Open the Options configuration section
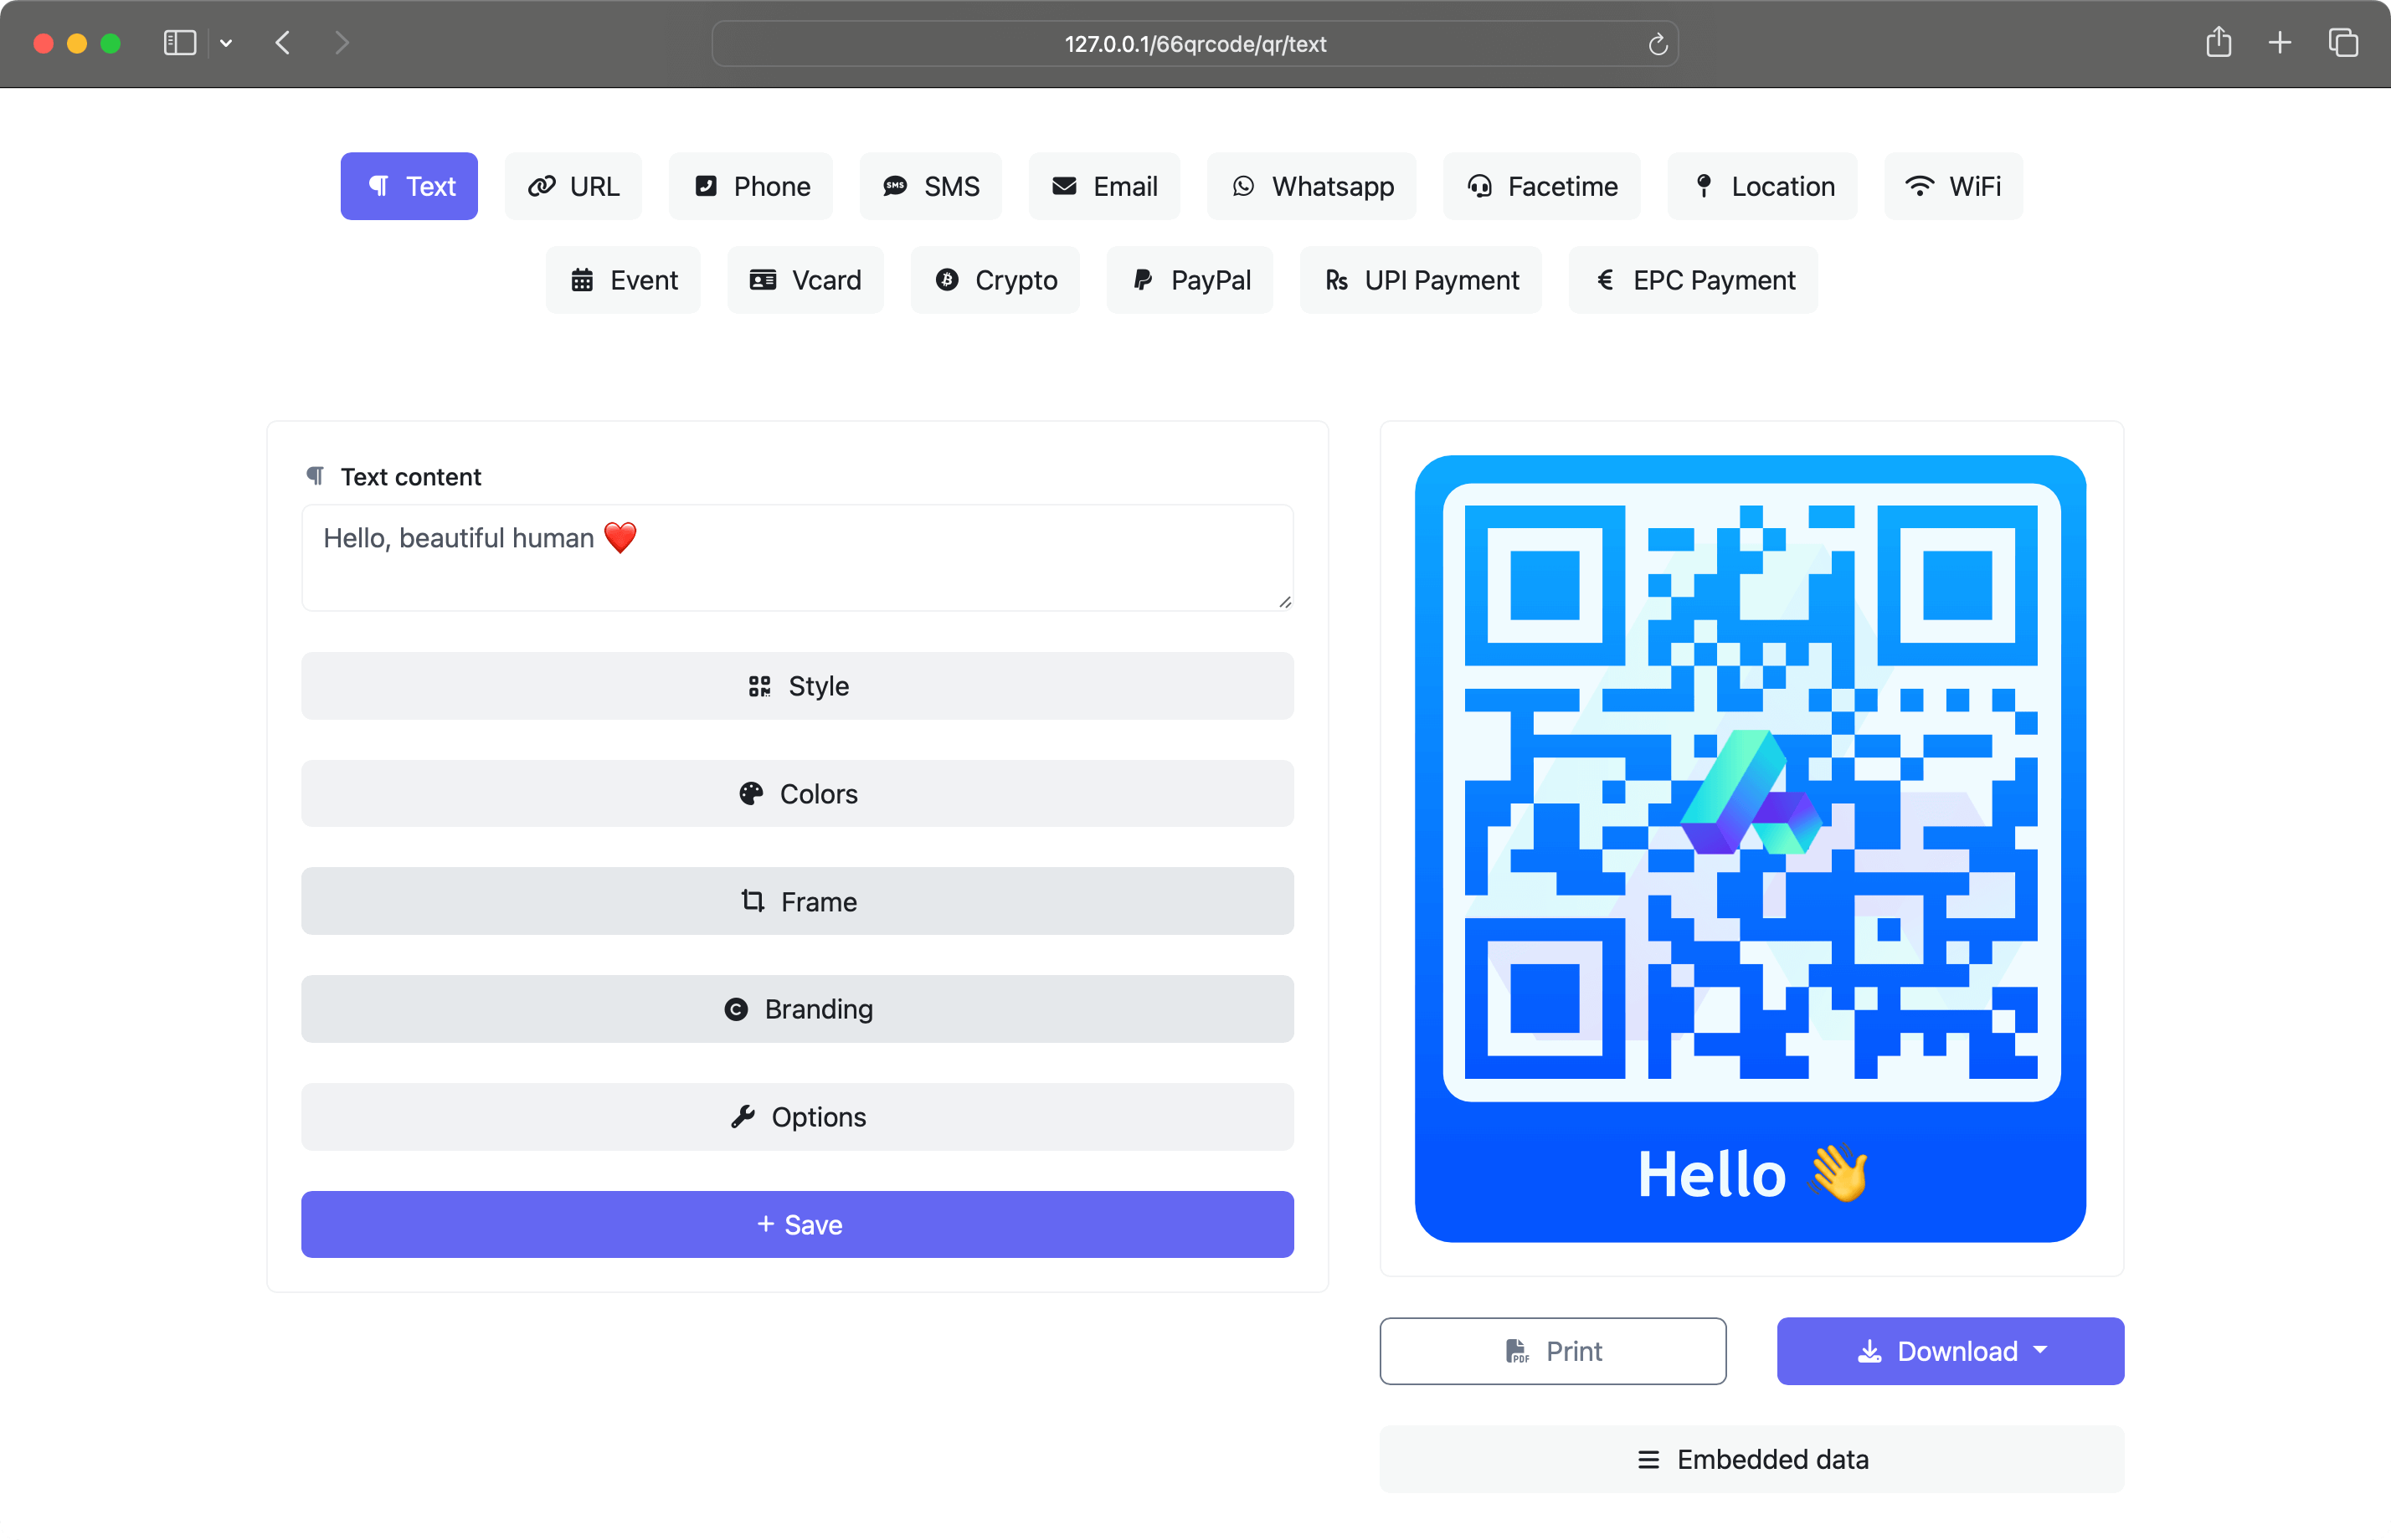This screenshot has height=1540, width=2391. [x=798, y=1116]
